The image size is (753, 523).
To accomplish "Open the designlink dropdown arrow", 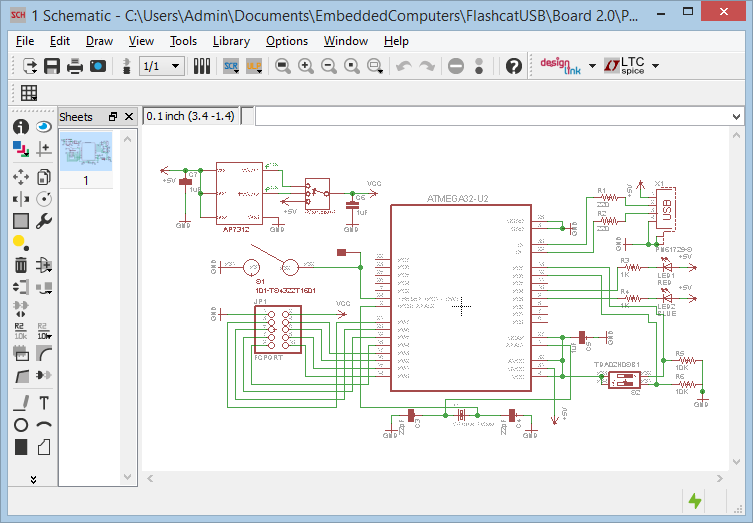I will [592, 66].
